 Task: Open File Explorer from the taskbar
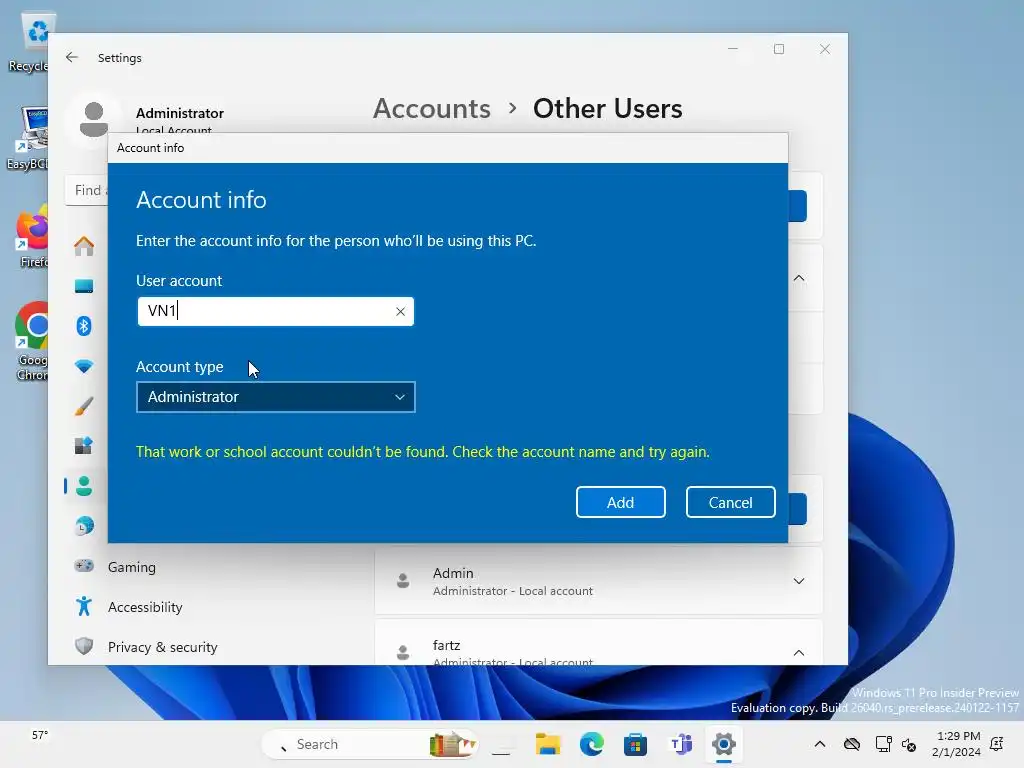[548, 744]
